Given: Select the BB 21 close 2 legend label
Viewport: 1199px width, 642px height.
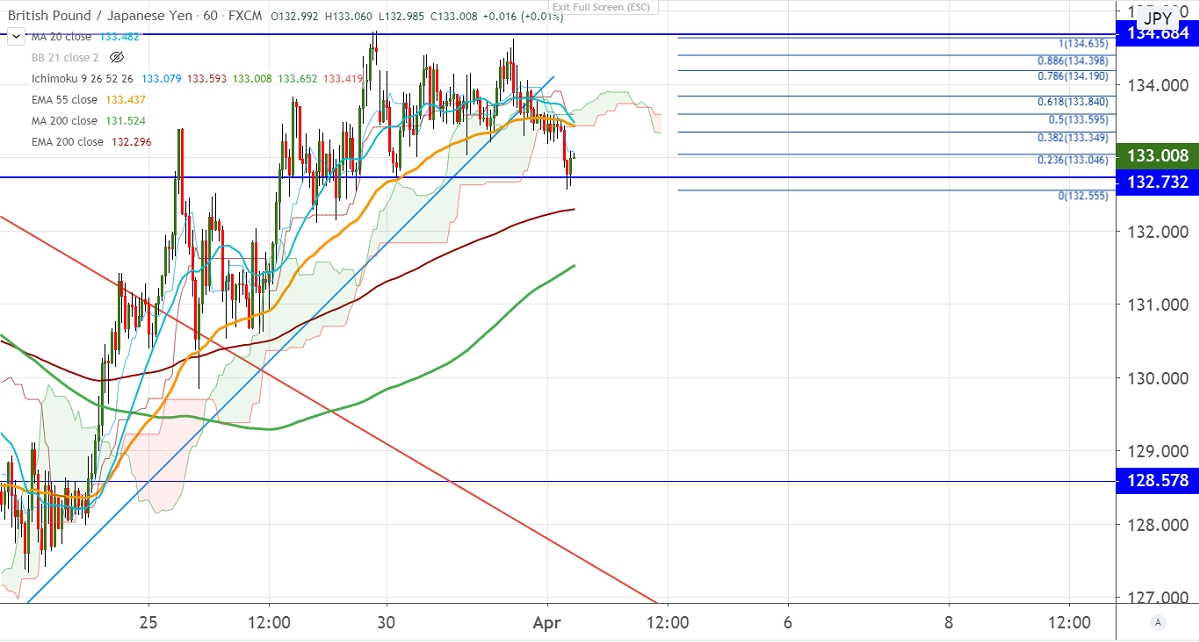Looking at the screenshot, I should click(65, 57).
